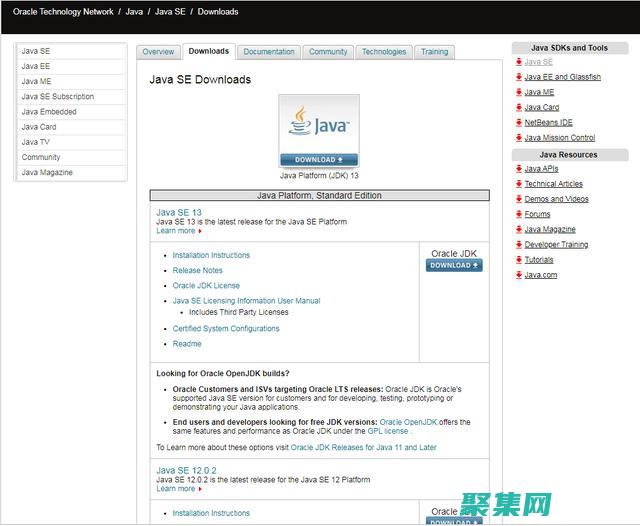The image size is (640, 526).
Task: Click the Oracle JDK Download button for Java SE 13
Action: tap(454, 265)
